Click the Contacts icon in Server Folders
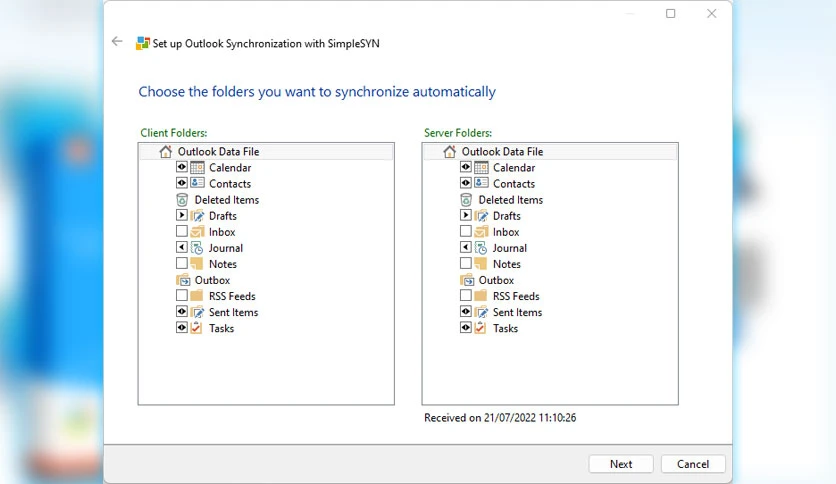Image resolution: width=836 pixels, height=484 pixels. tap(481, 183)
